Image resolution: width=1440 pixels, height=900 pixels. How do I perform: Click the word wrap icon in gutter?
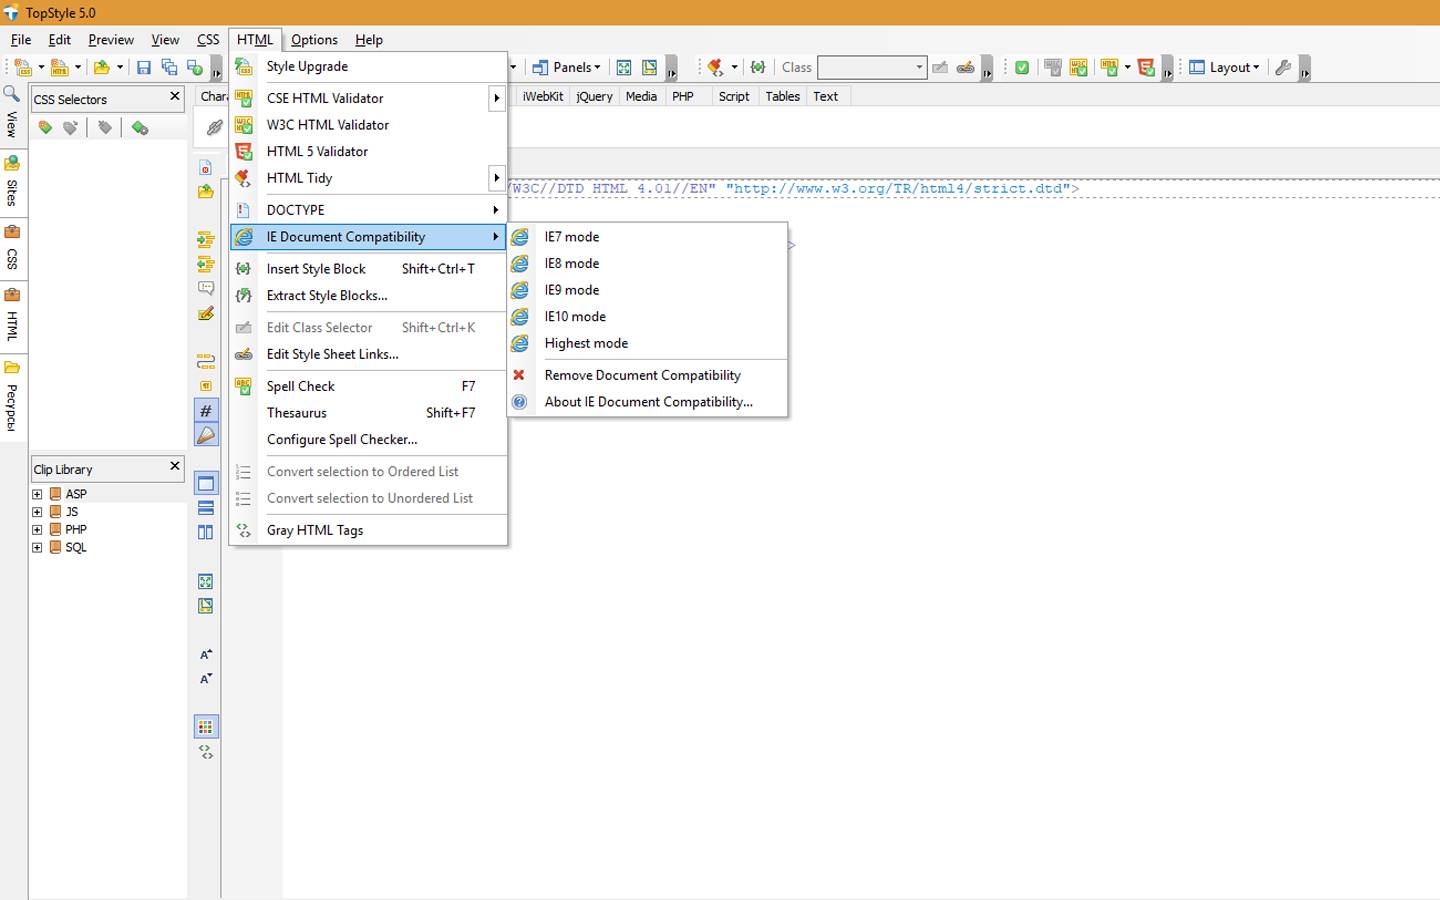pyautogui.click(x=206, y=362)
